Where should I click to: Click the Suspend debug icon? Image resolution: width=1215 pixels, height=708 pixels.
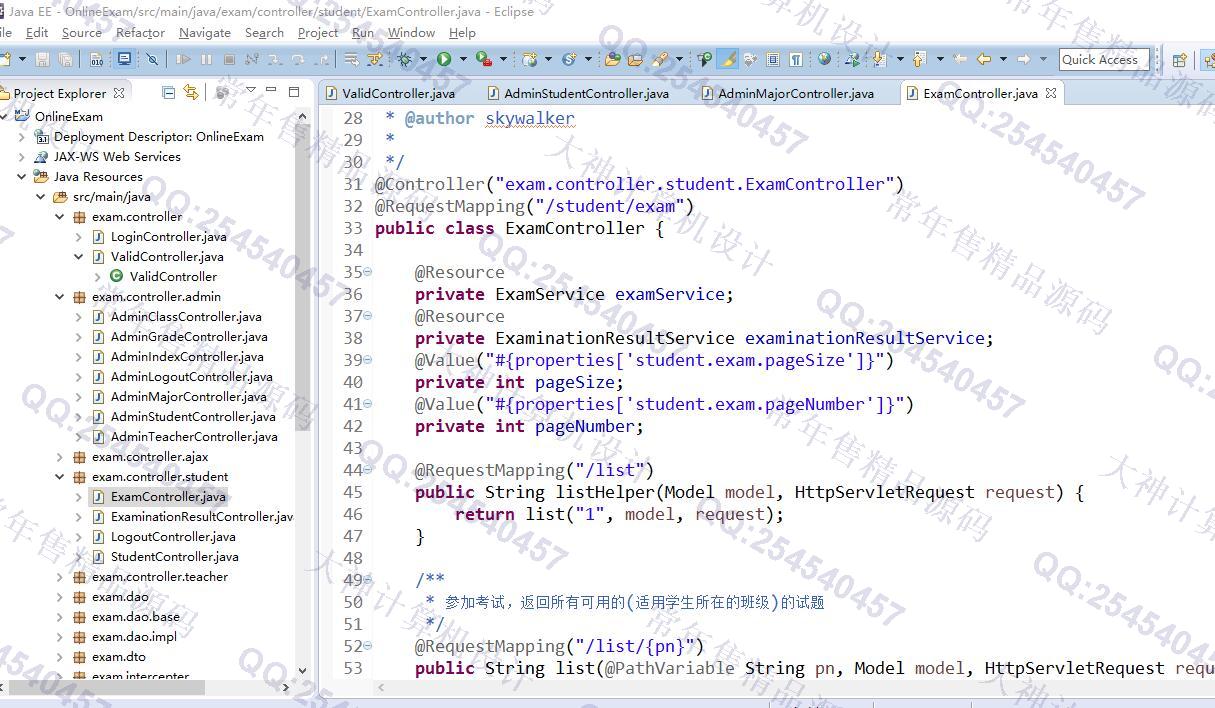(206, 59)
